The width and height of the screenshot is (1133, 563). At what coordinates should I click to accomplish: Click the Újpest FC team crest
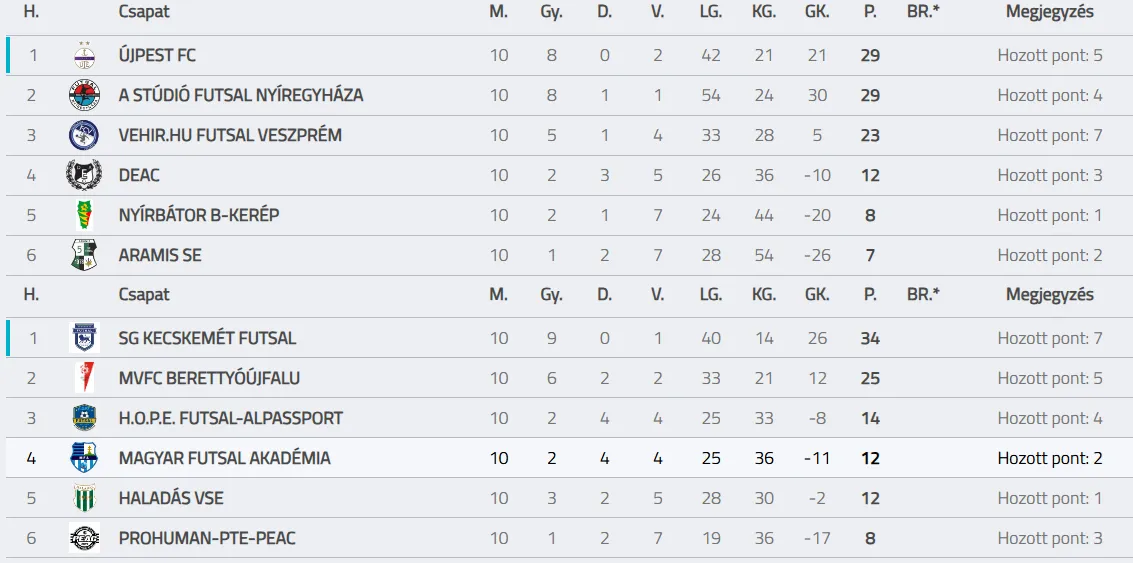(x=85, y=56)
